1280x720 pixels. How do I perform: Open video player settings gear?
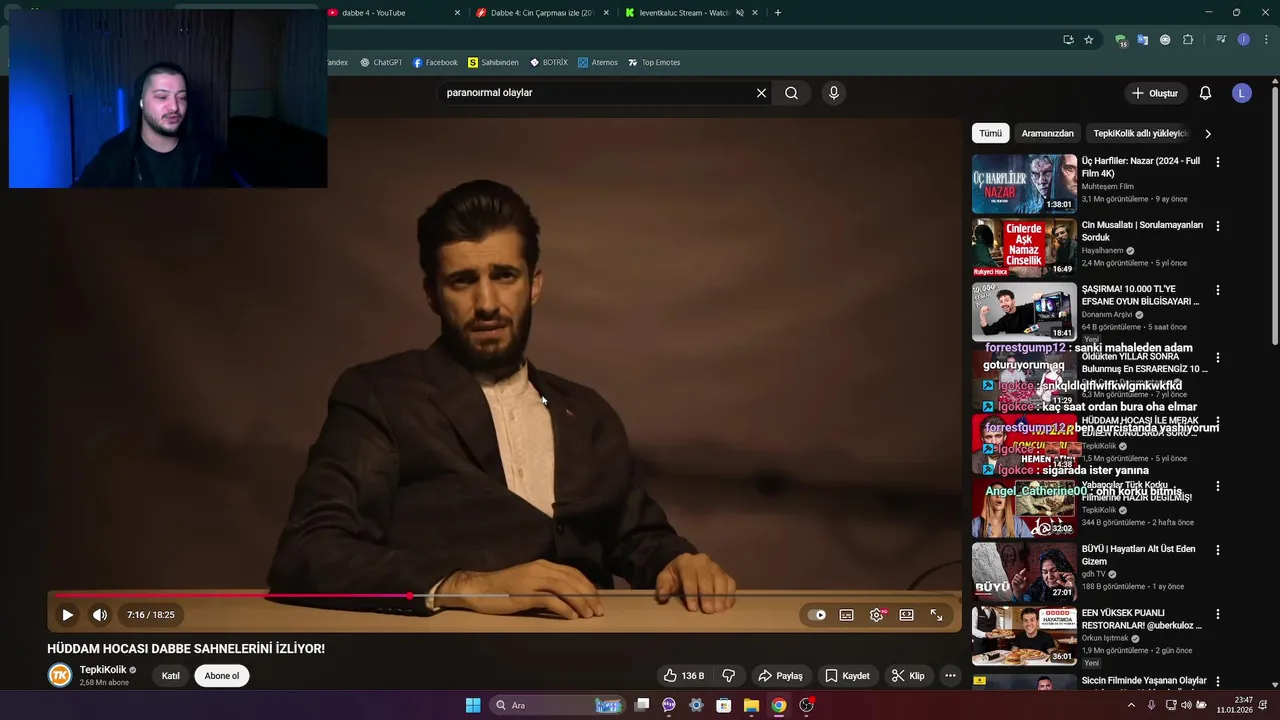click(877, 615)
